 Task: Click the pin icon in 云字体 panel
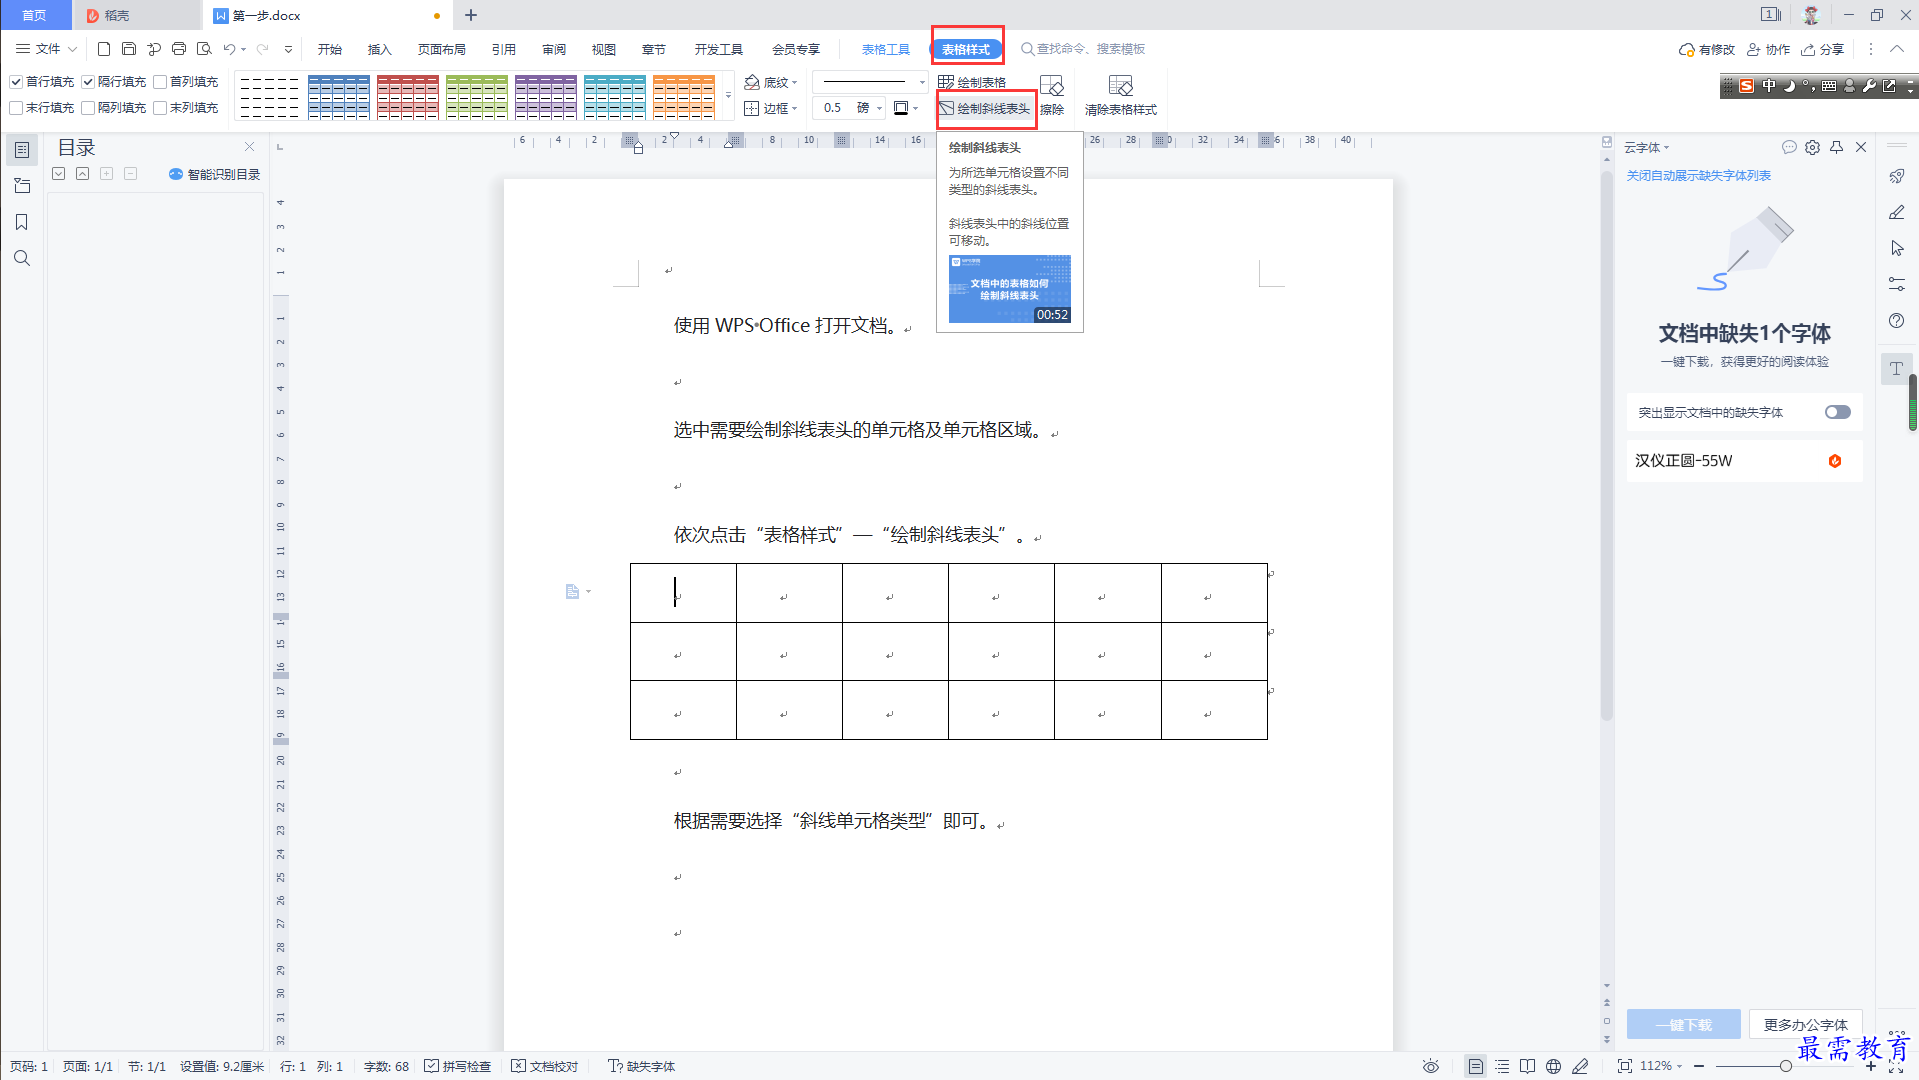pos(1836,147)
